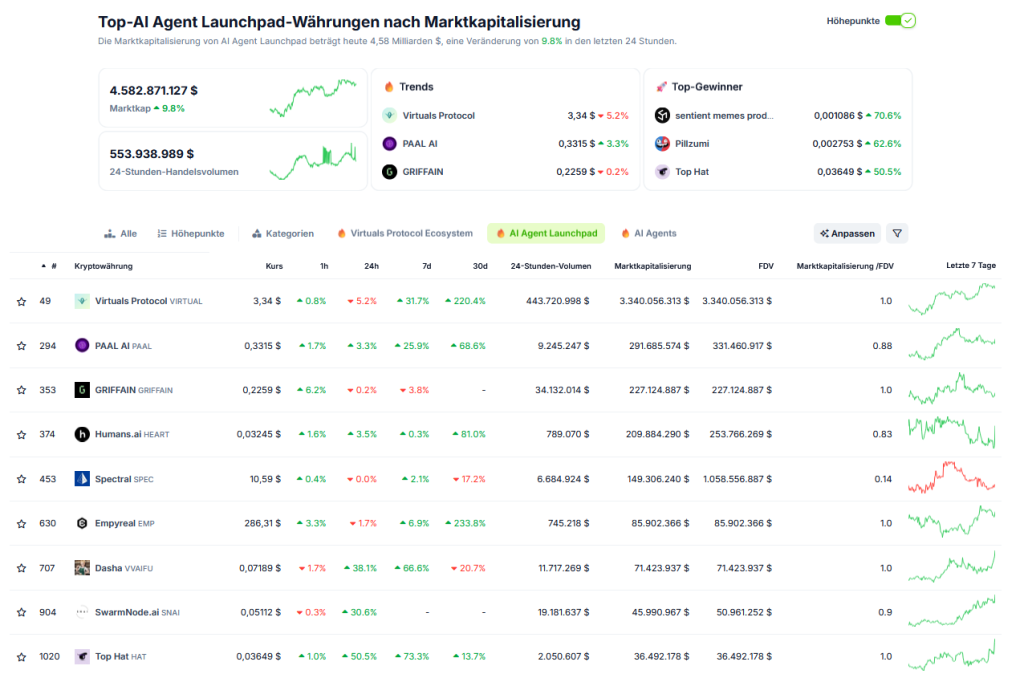Image resolution: width=1024 pixels, height=678 pixels.
Task: Click the Humans.ai logo icon
Action: 82,434
